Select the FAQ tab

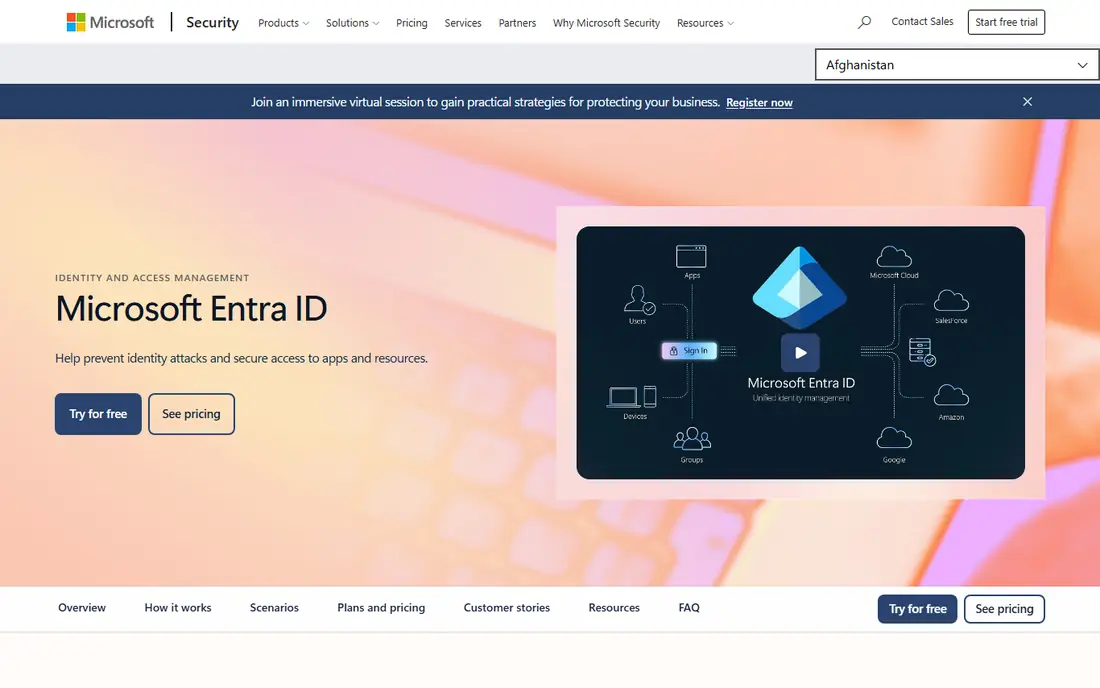(x=689, y=608)
